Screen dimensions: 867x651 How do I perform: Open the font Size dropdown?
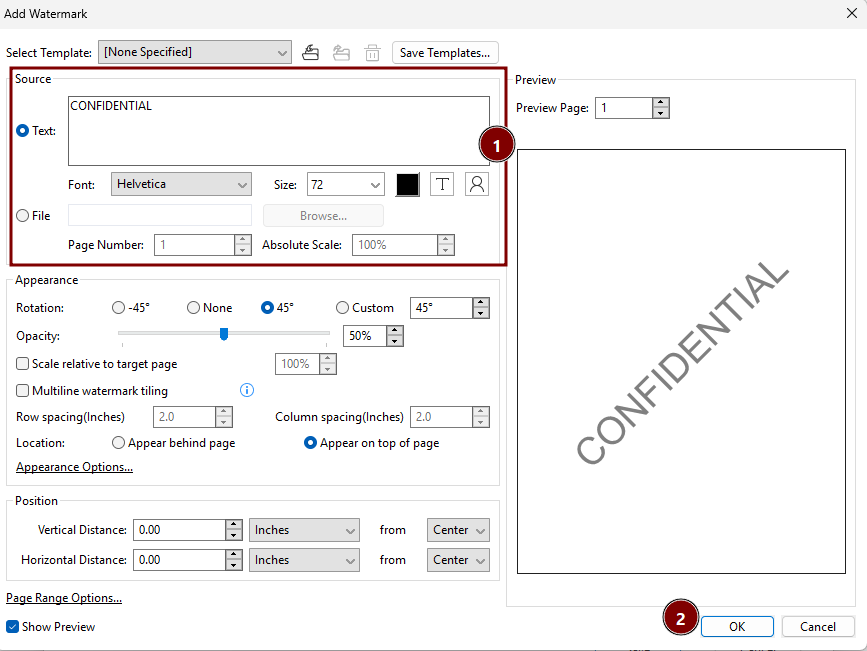(346, 184)
